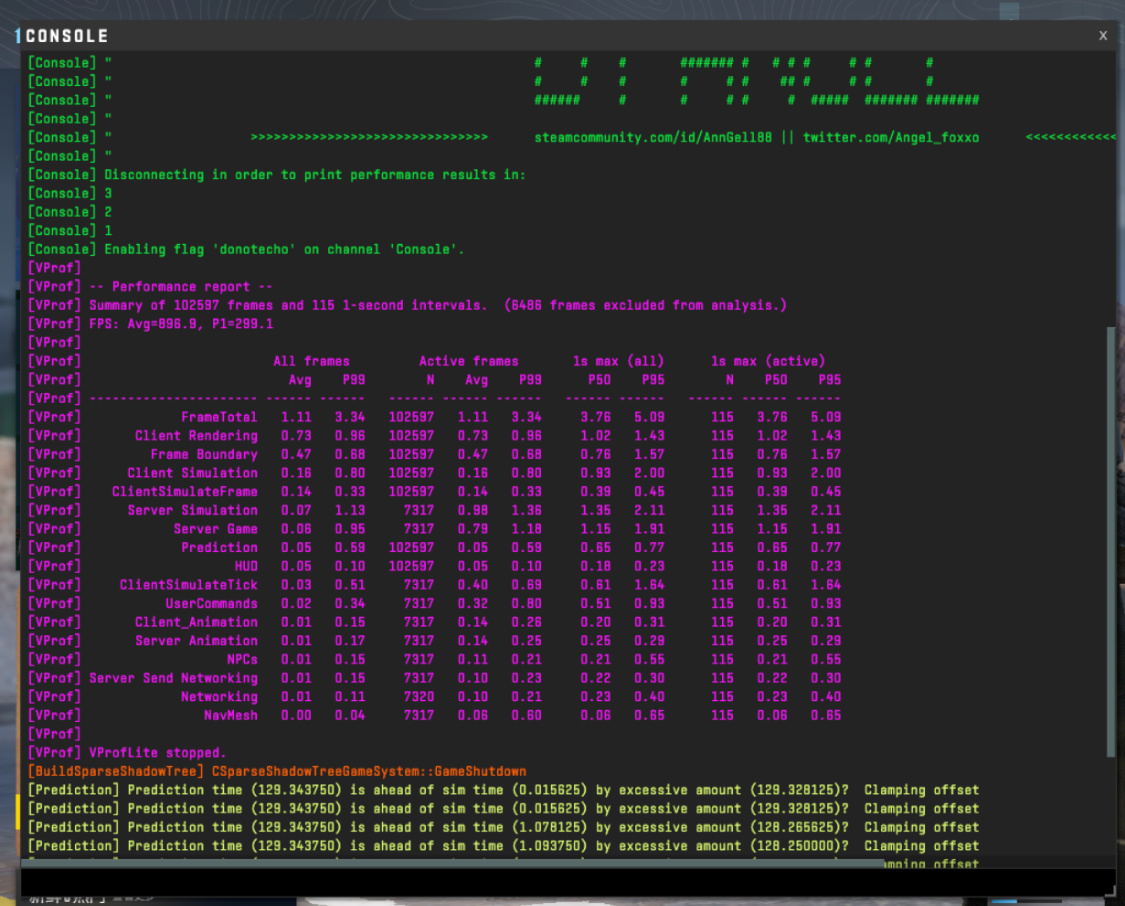Click the '1s max (active)' column header
The width and height of the screenshot is (1125, 906).
click(768, 361)
